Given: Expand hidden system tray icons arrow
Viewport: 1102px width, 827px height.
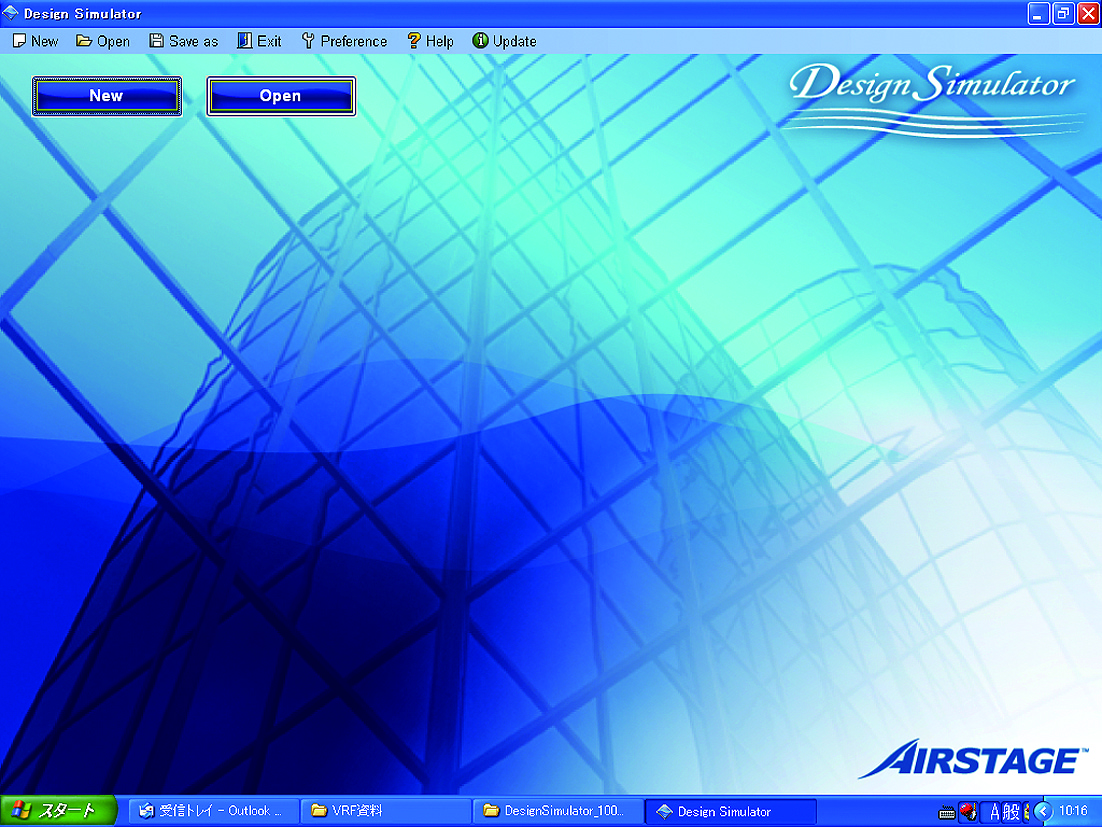Looking at the screenshot, I should pos(1043,811).
